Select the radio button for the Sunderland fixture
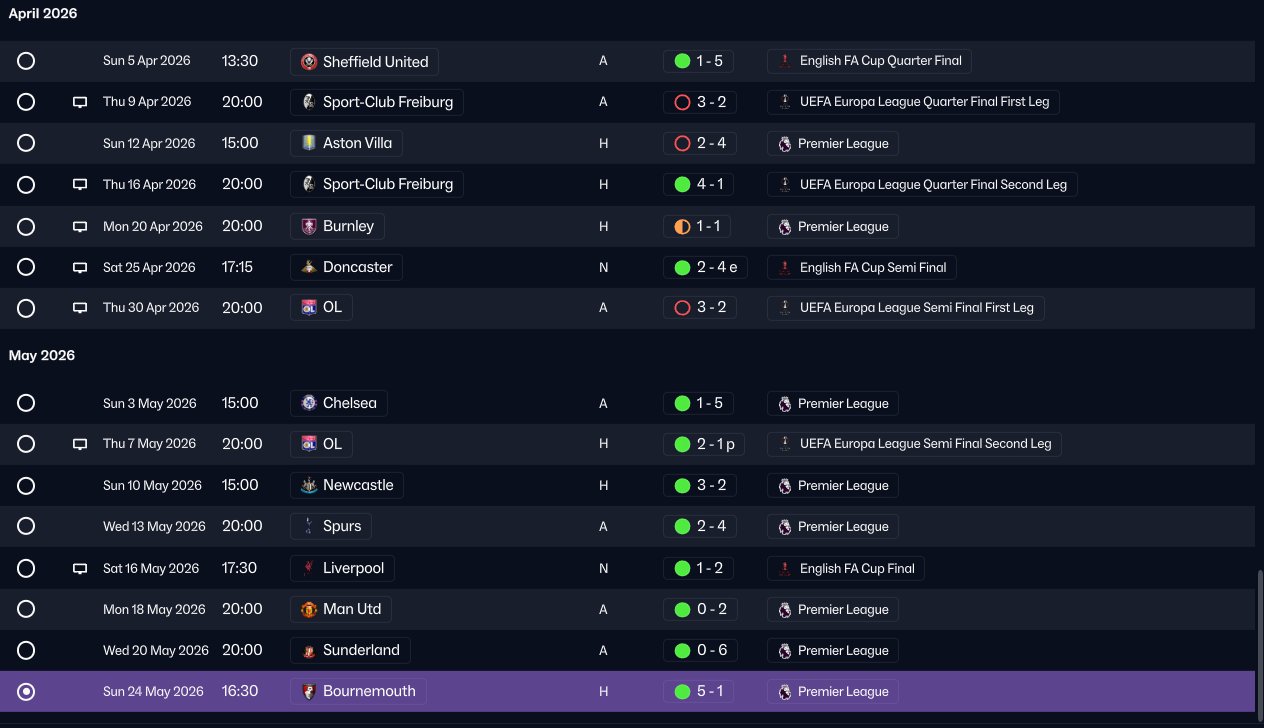Screen dimensions: 1264x728 pyautogui.click(x=26, y=650)
